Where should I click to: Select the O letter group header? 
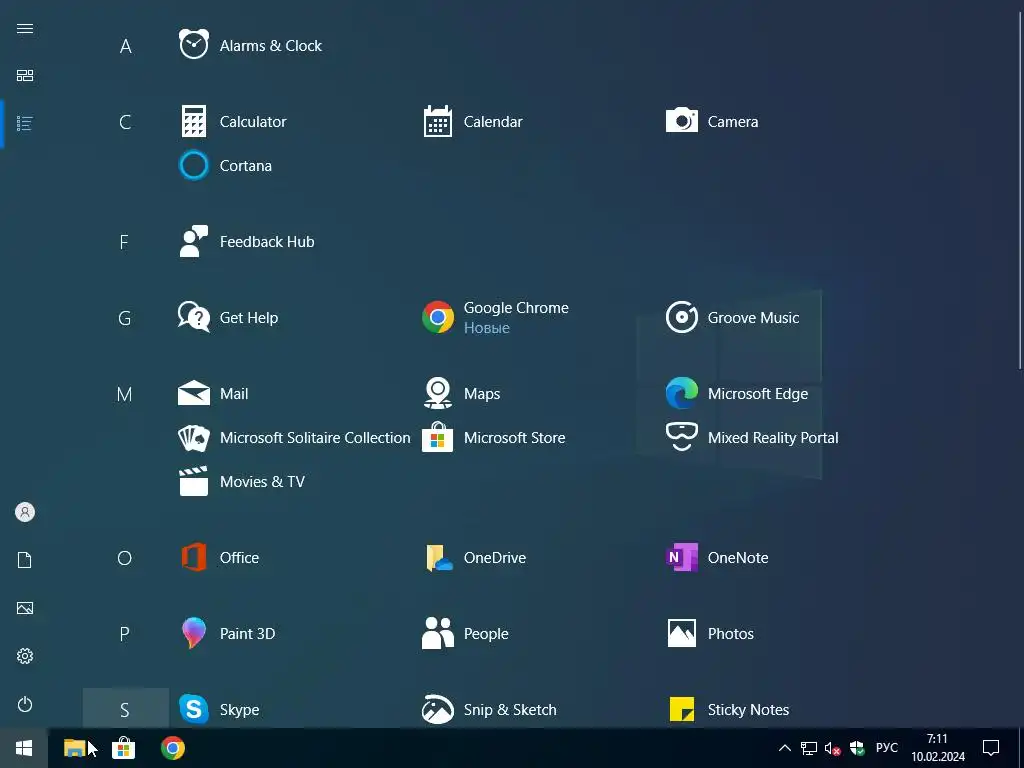pos(125,558)
